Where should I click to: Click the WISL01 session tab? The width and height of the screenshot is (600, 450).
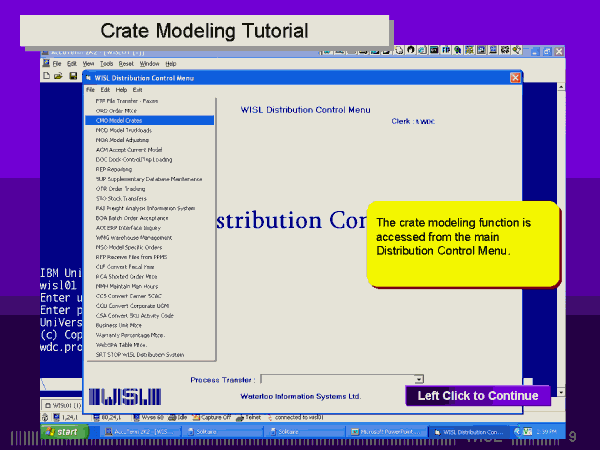(x=56, y=405)
